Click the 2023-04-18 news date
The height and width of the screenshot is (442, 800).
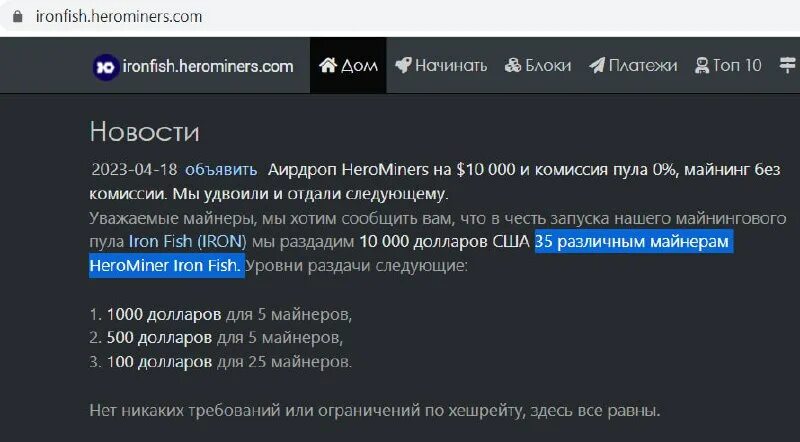coord(134,169)
